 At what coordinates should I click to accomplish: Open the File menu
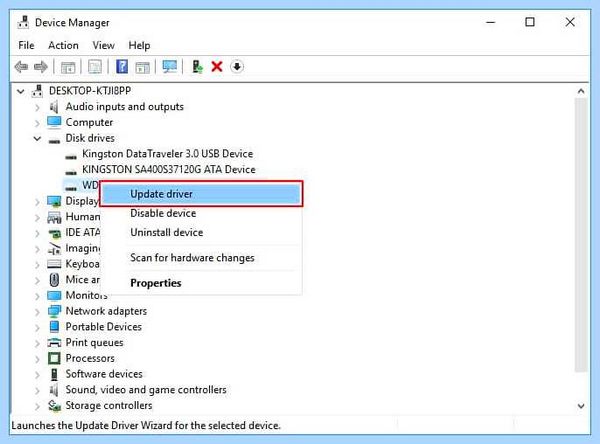pos(26,45)
